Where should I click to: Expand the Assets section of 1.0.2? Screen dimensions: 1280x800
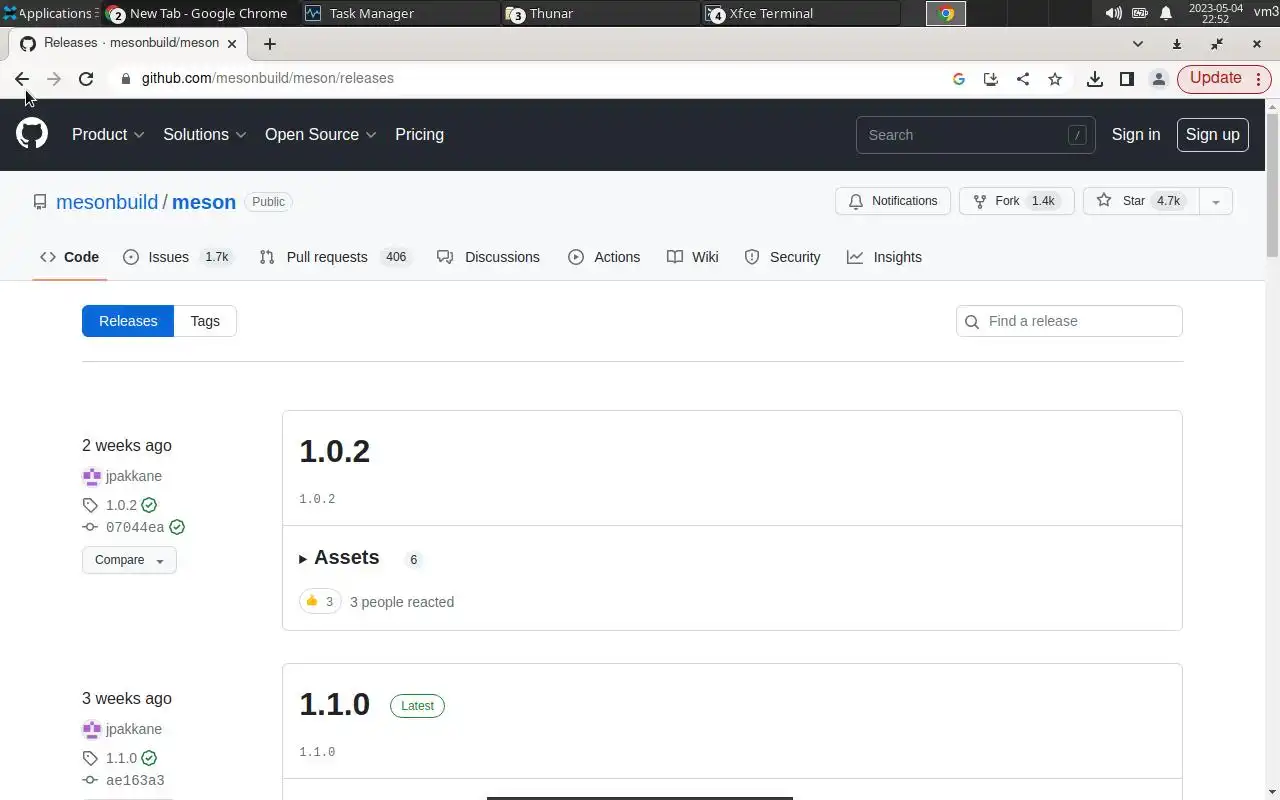[x=340, y=558]
